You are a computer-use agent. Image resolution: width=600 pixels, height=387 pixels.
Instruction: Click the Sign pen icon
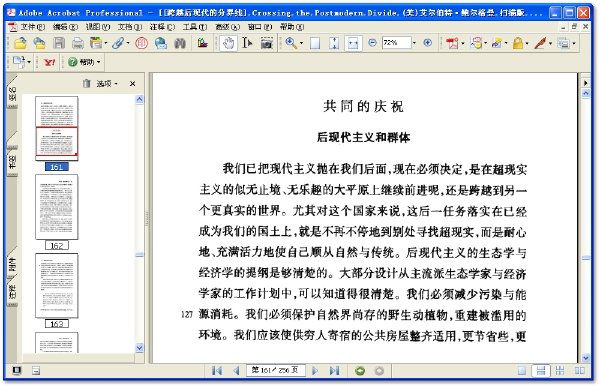(x=540, y=43)
